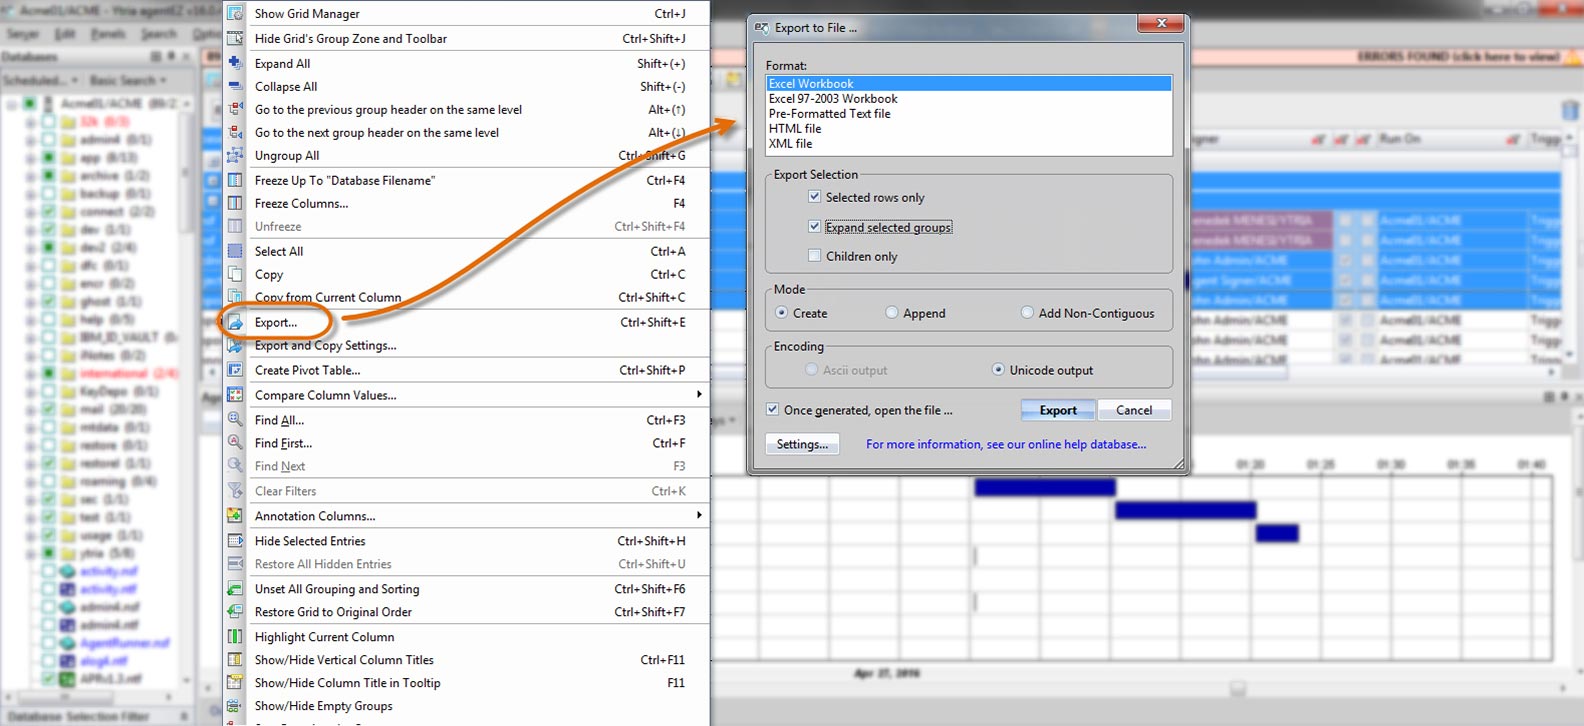Click the longest blue bar in timeline chart
This screenshot has height=726, width=1584.
pos(1045,487)
